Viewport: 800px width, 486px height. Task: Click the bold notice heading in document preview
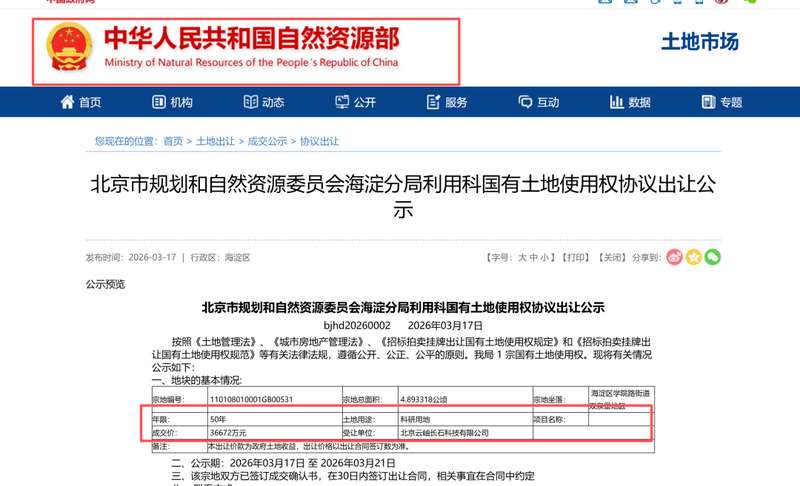coord(403,308)
